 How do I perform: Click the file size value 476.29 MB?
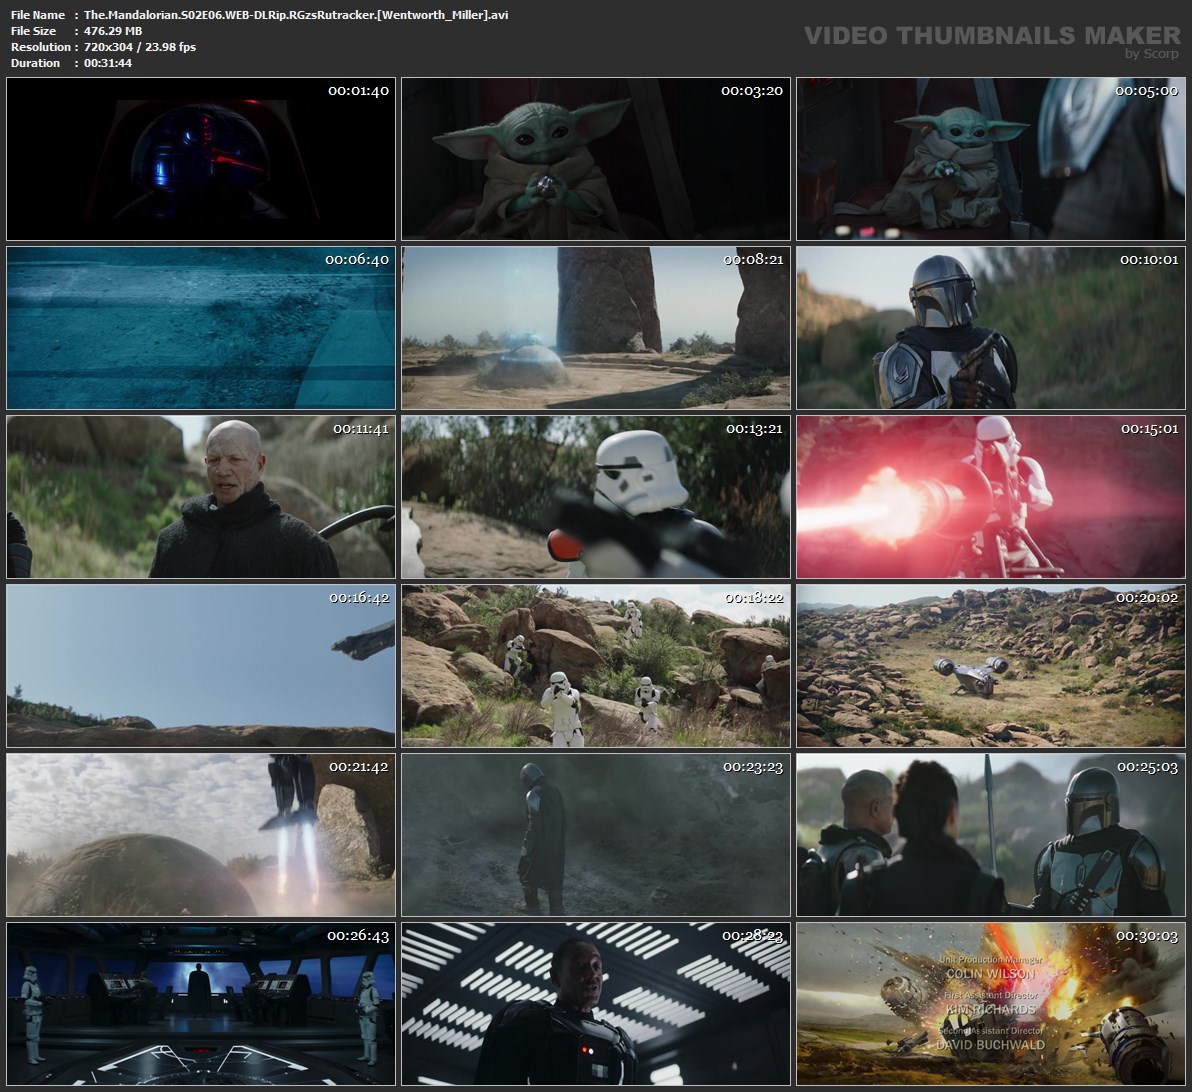[x=113, y=30]
